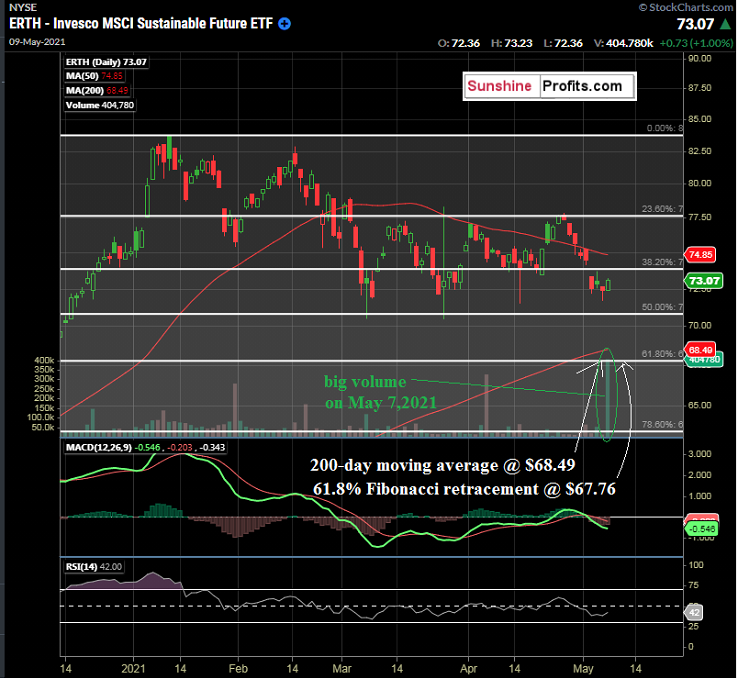Image resolution: width=738 pixels, height=679 pixels.
Task: Click the blue plus icon beside ETF title
Action: tap(284, 24)
